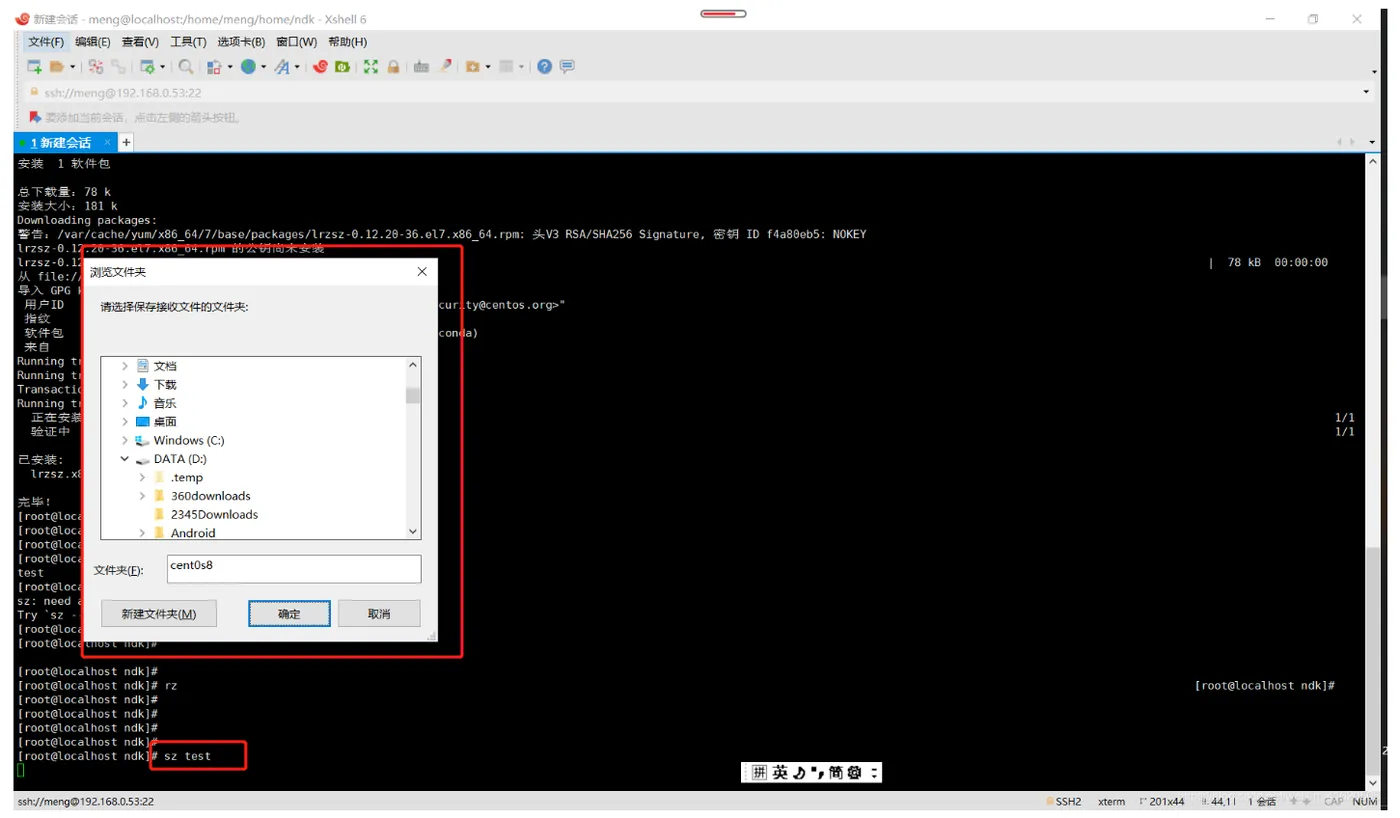Click the Help question mark icon
The height and width of the screenshot is (818, 1400).
(x=544, y=67)
